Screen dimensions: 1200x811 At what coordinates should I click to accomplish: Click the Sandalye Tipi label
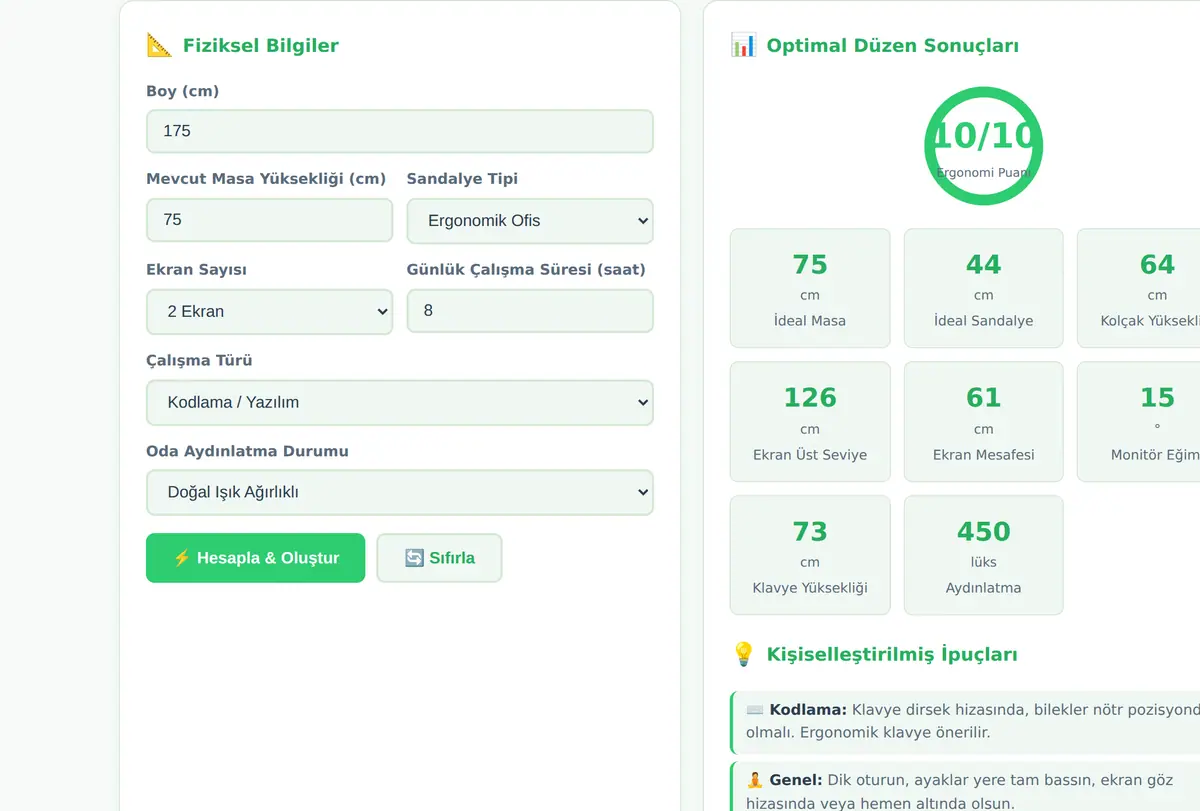coord(462,179)
